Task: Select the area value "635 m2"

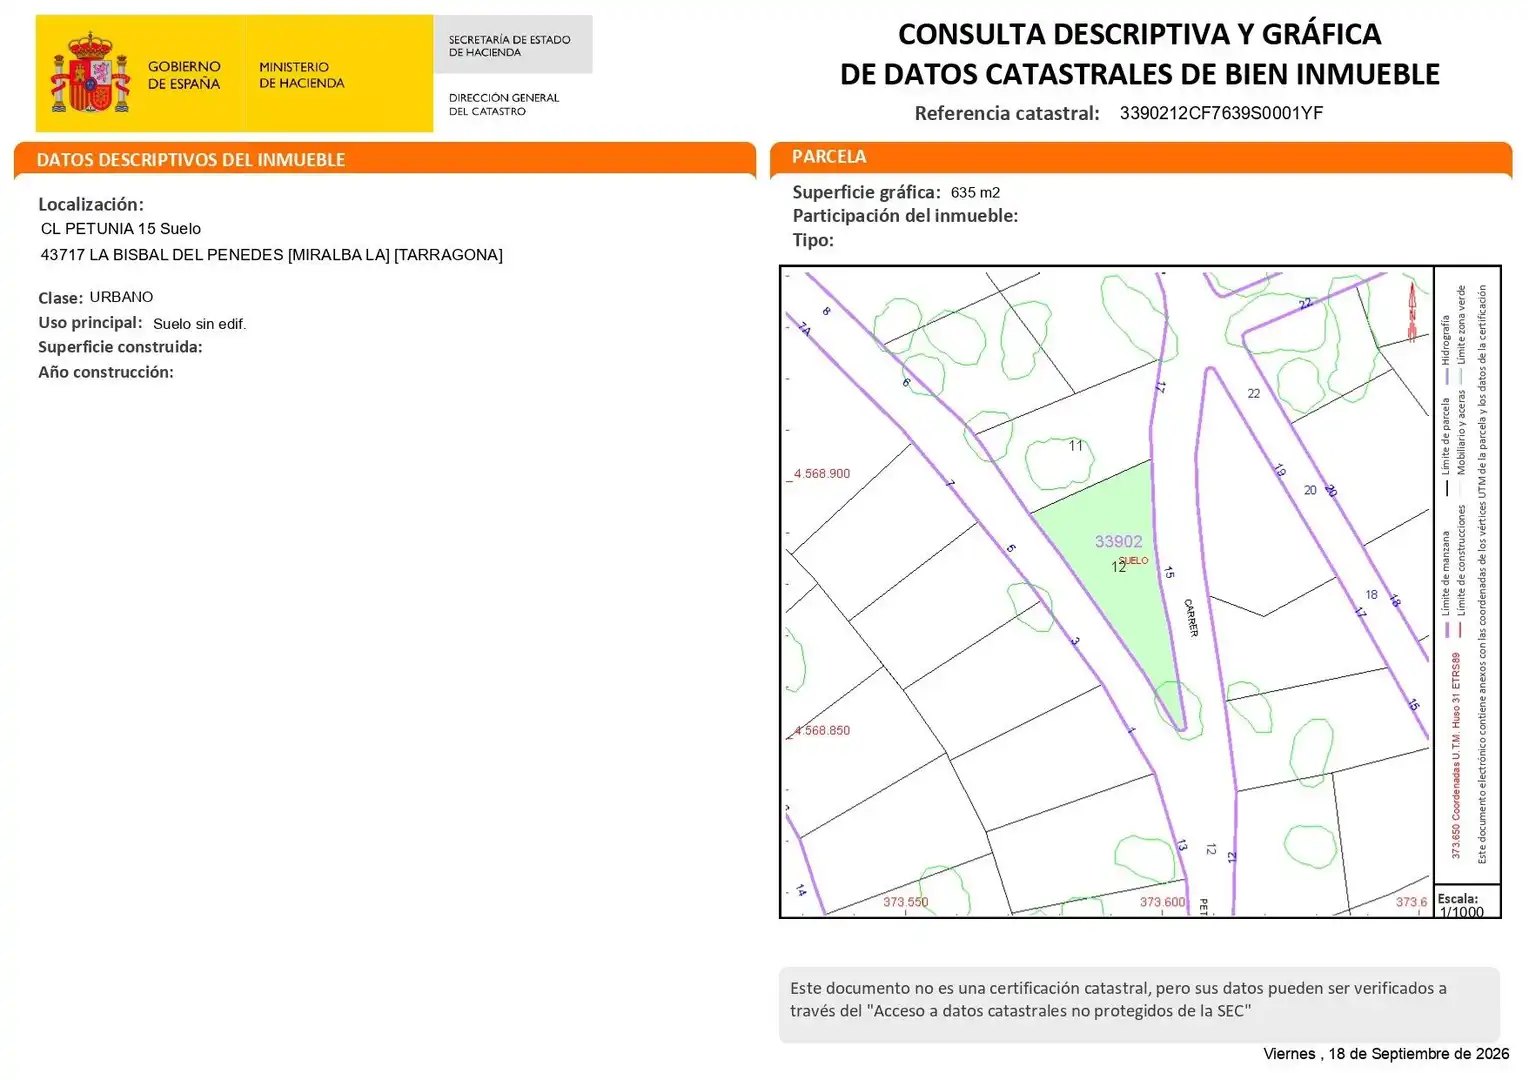Action: pos(975,192)
